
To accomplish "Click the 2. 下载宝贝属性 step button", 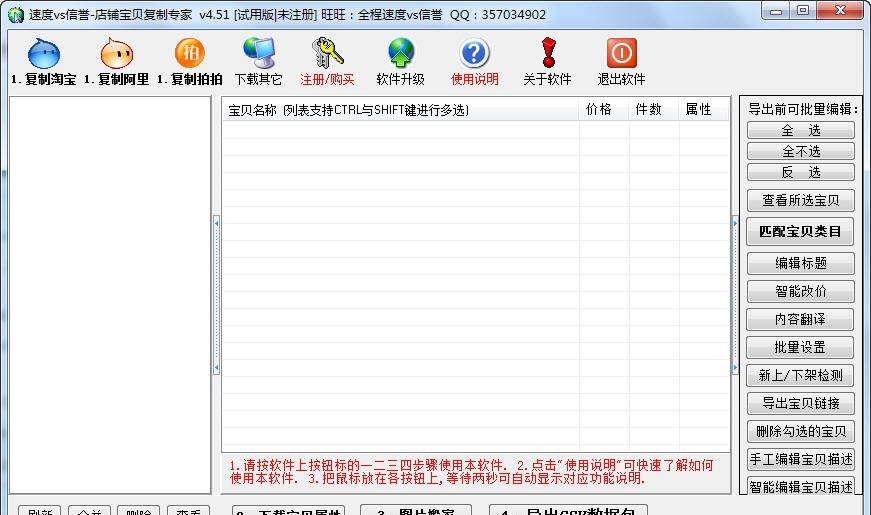I will [x=288, y=510].
